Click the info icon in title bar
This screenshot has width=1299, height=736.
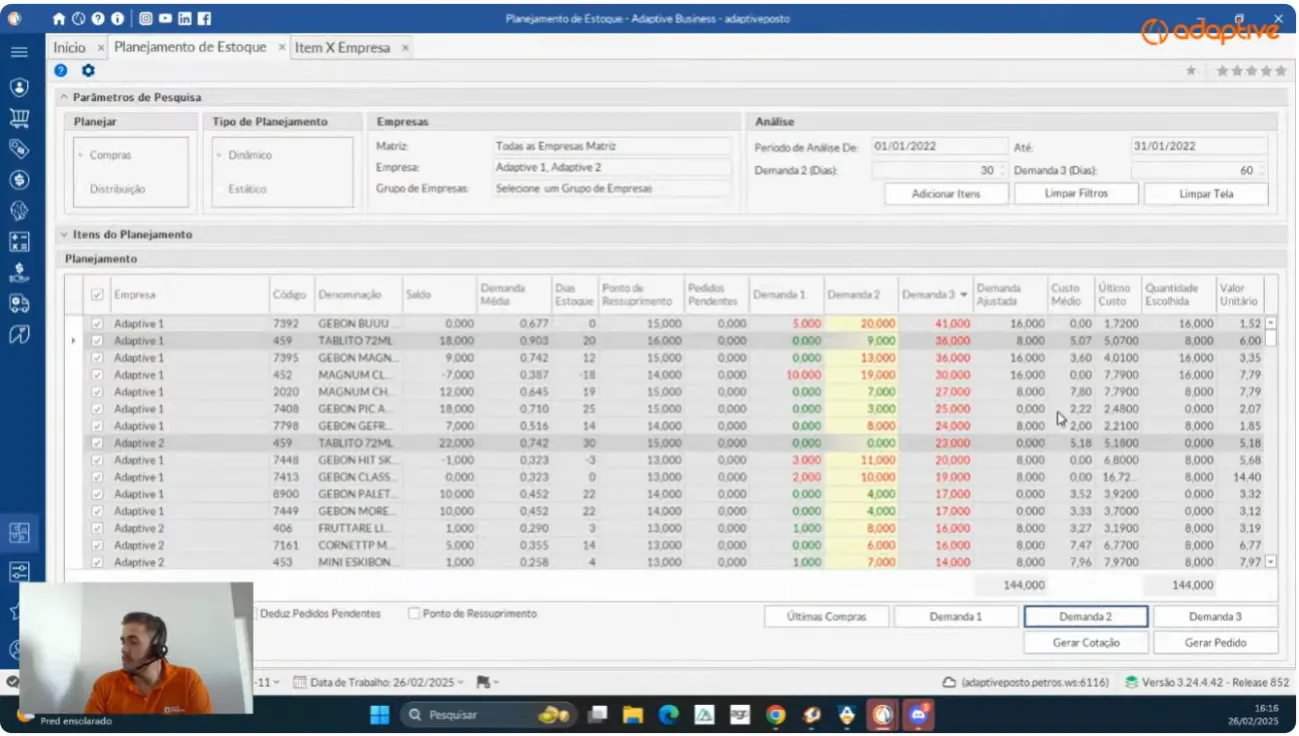point(117,18)
